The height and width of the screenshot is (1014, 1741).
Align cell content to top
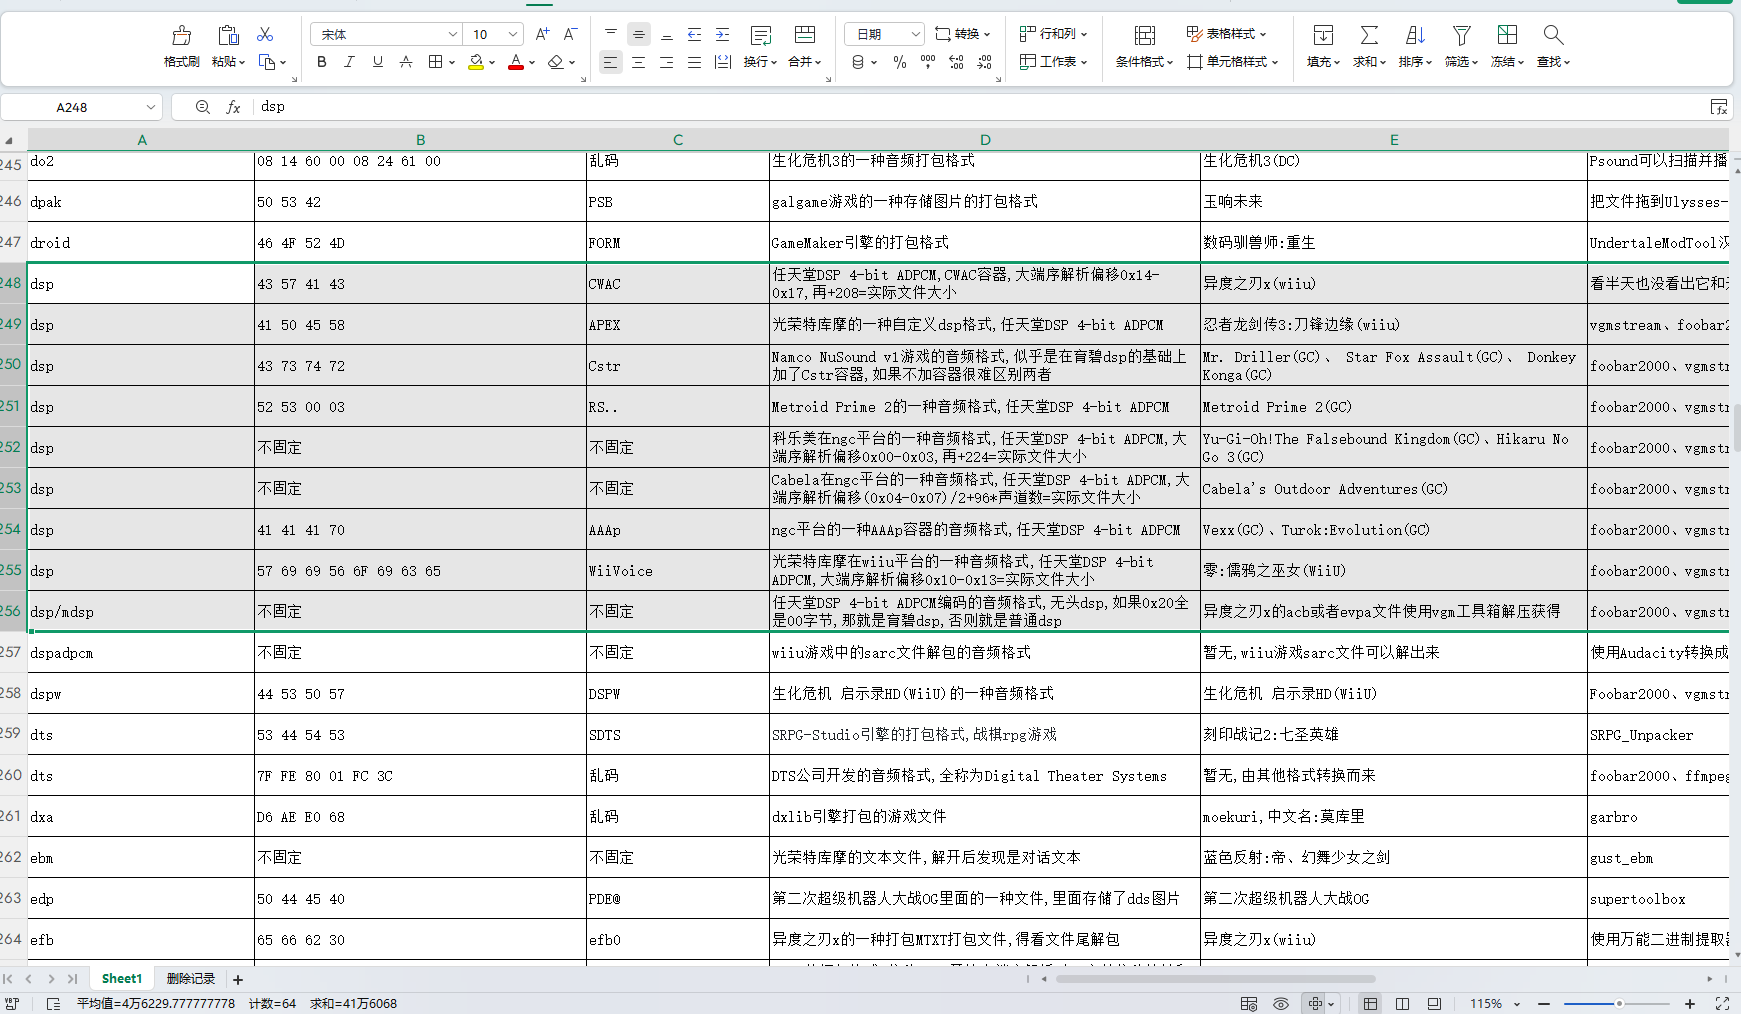(x=611, y=34)
